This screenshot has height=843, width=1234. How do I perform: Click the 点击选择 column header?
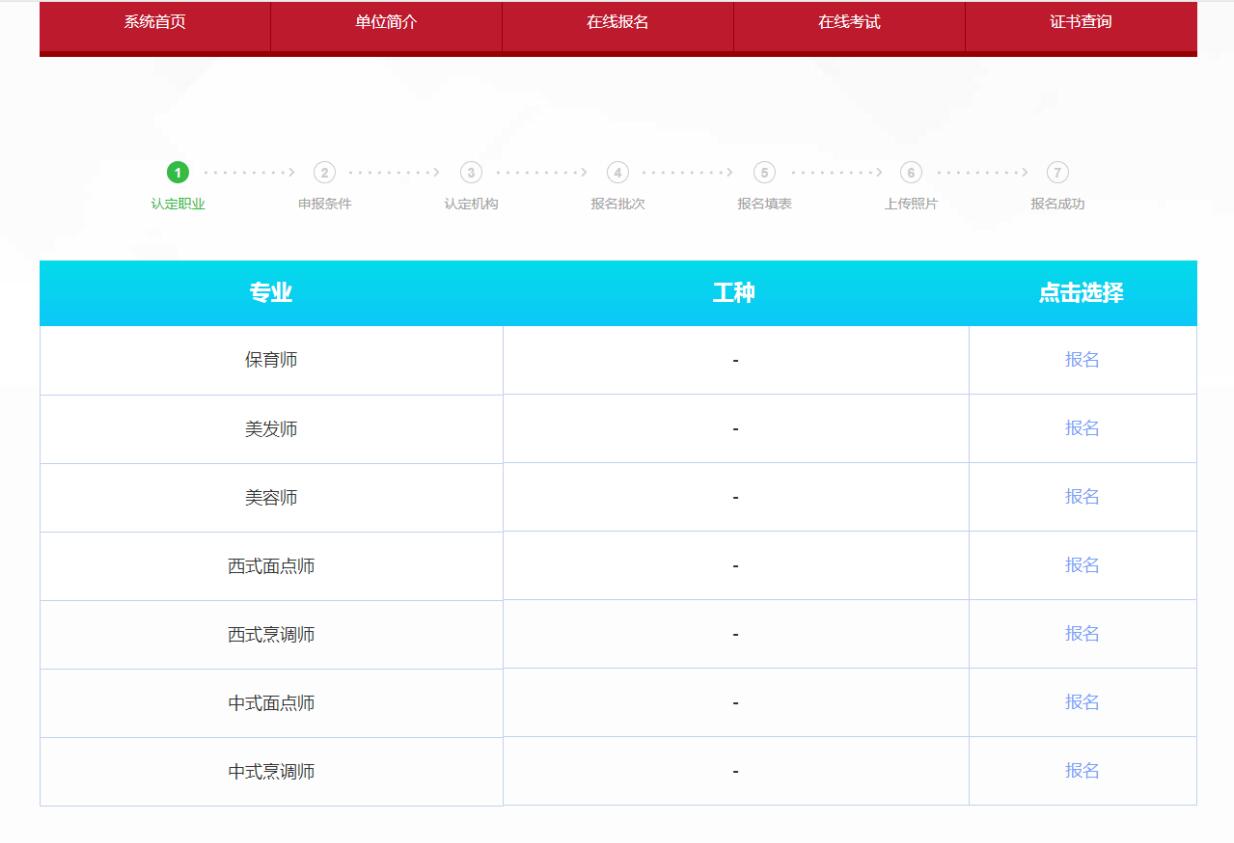[1082, 293]
